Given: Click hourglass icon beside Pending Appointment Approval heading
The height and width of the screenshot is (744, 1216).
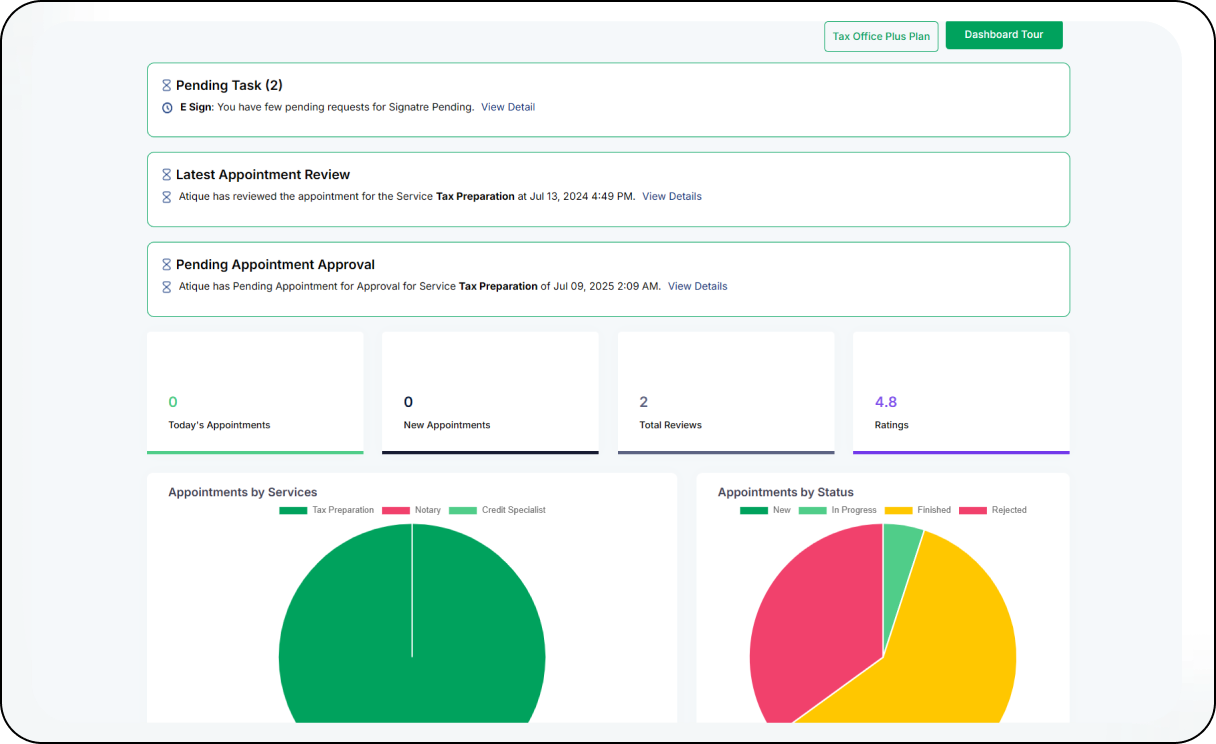Looking at the screenshot, I should point(166,265).
